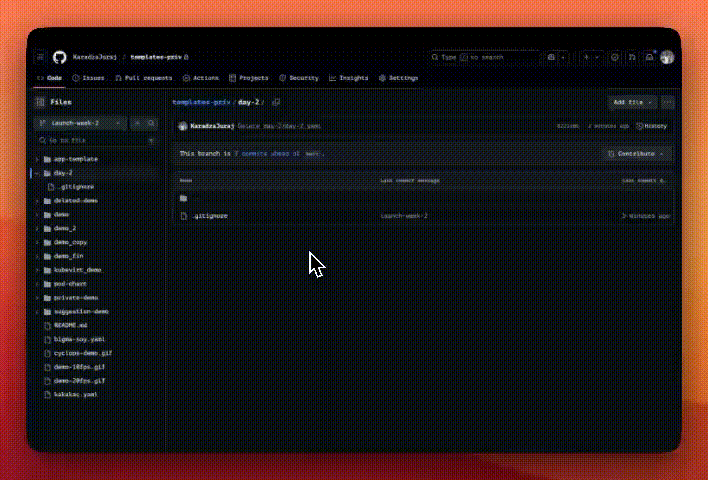Screen dimensions: 708x480
Task: Open user profile avatar menu
Action: (x=667, y=57)
